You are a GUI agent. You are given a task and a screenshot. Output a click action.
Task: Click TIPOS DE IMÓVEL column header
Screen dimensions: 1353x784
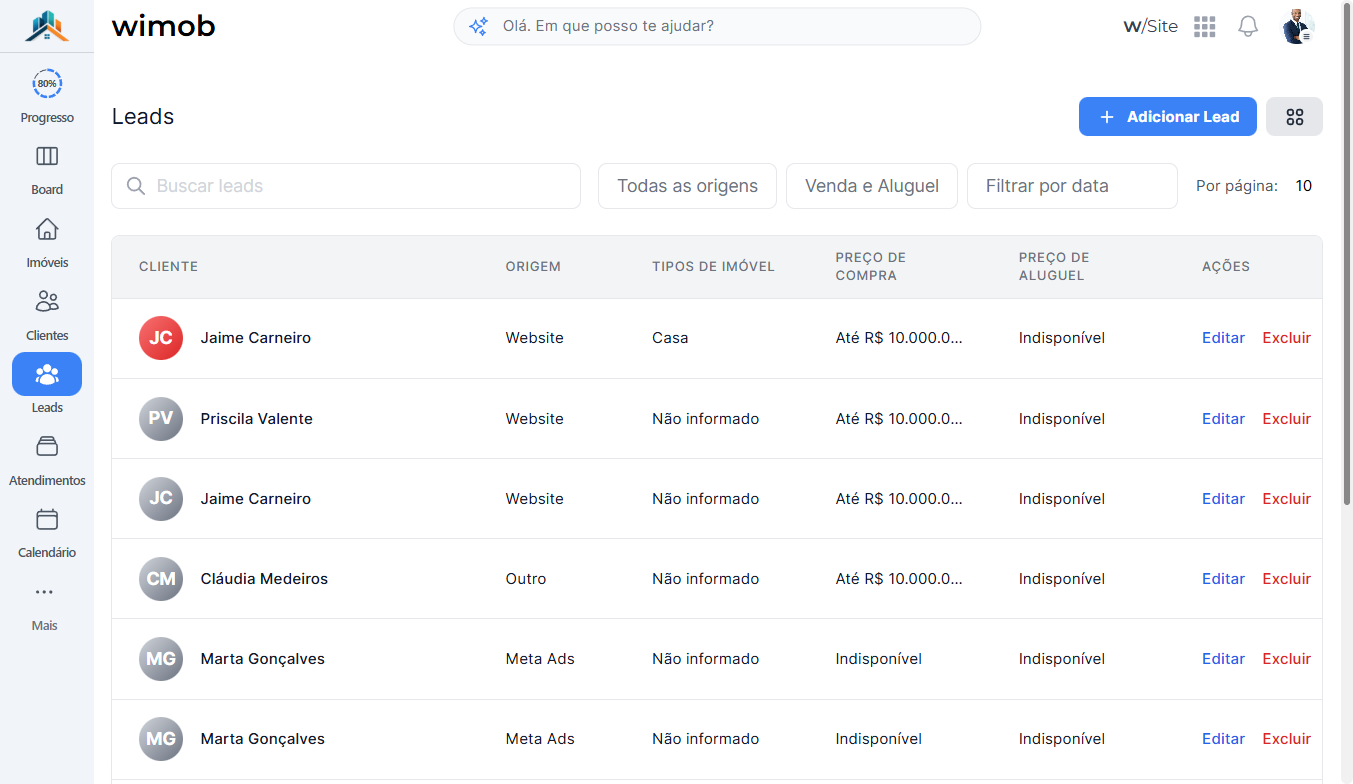pyautogui.click(x=713, y=266)
